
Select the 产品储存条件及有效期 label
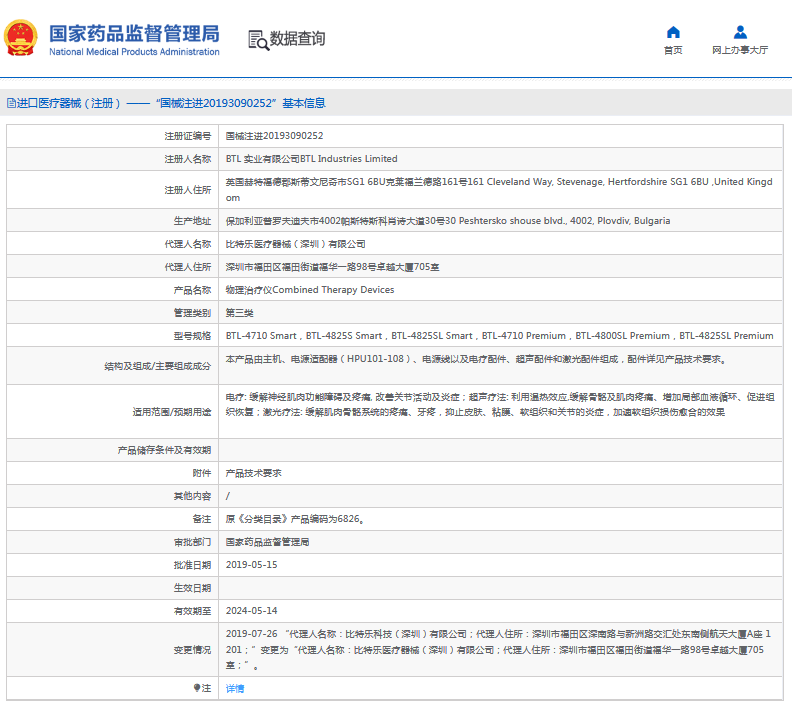click(x=164, y=450)
